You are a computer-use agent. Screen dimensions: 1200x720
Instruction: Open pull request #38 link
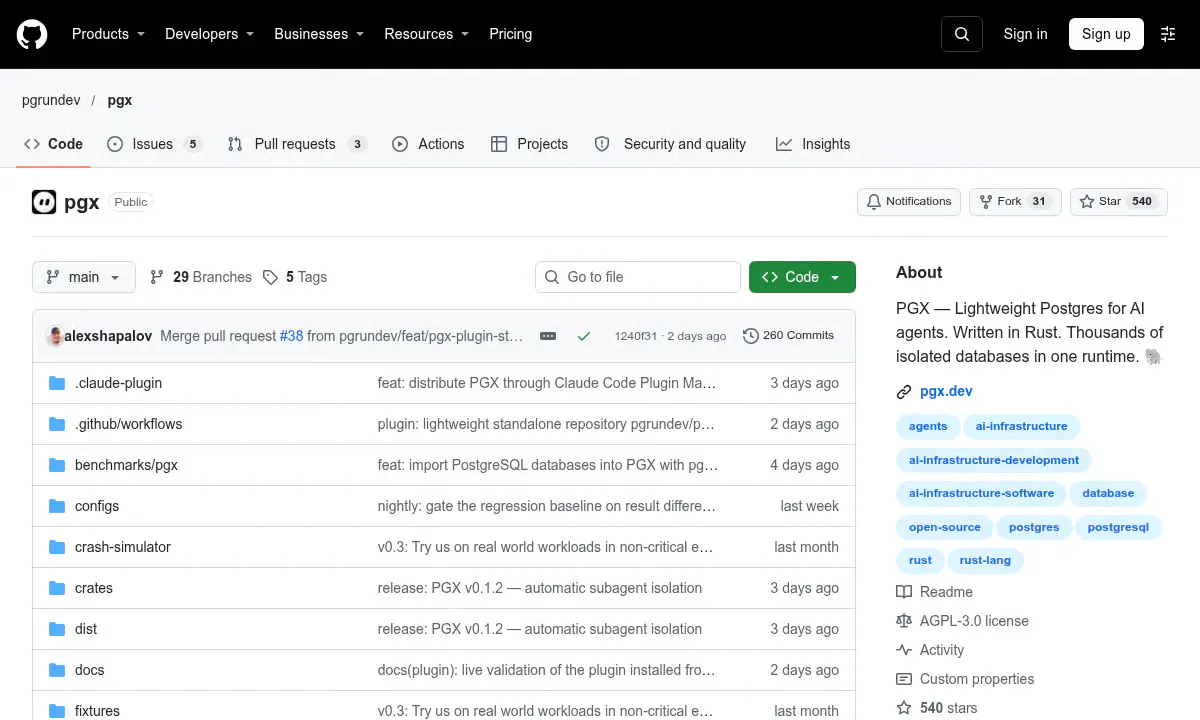pyautogui.click(x=291, y=336)
